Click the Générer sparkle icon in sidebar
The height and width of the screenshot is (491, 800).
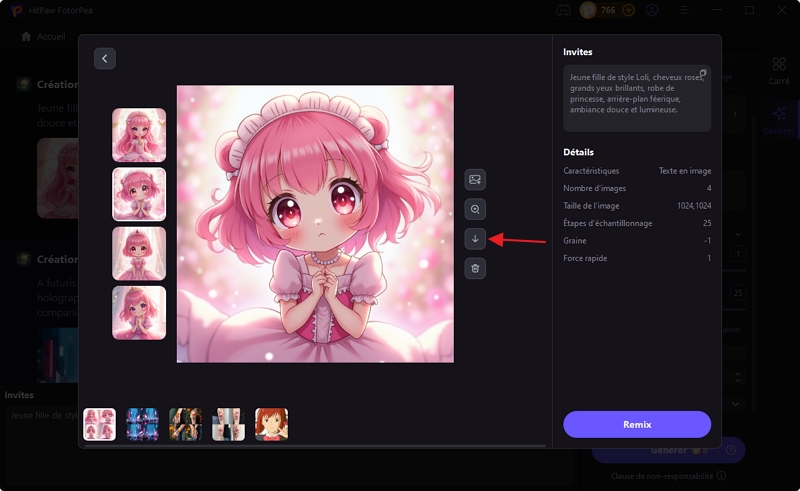[x=779, y=113]
